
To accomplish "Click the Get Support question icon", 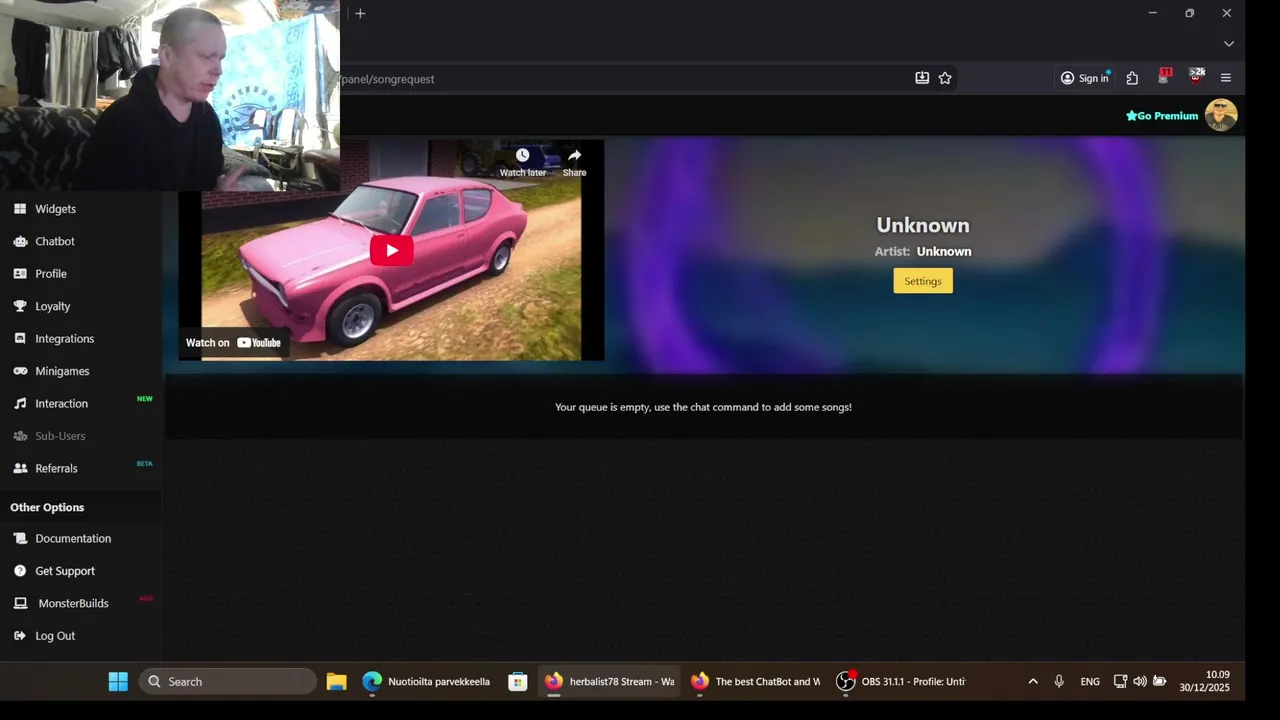I will click(x=20, y=571).
